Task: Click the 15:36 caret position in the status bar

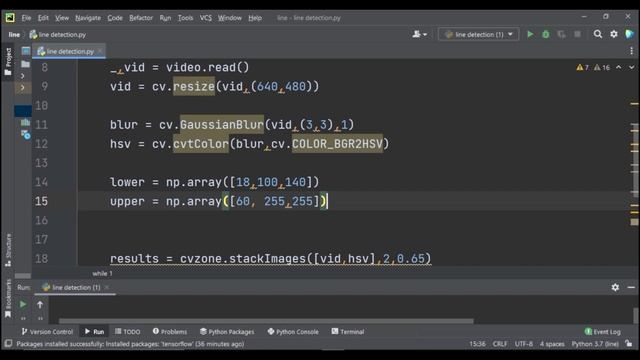Action: (x=477, y=344)
